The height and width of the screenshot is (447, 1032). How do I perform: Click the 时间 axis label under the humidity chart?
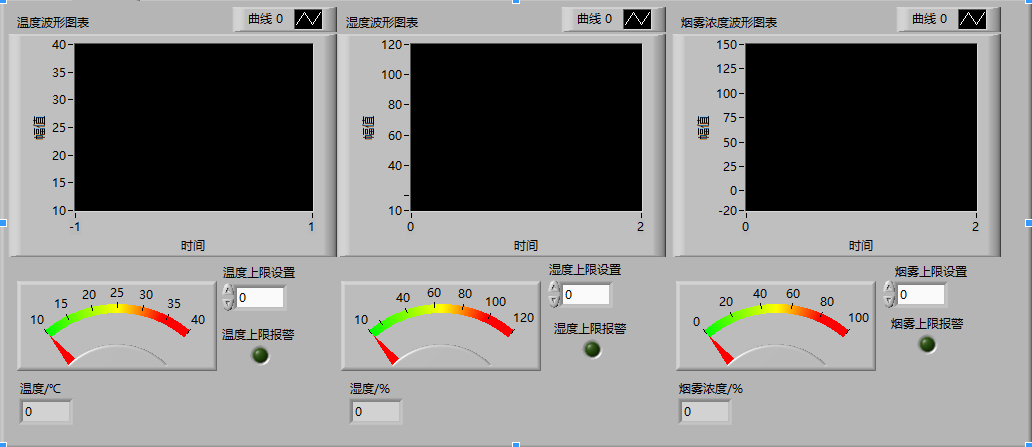click(526, 246)
